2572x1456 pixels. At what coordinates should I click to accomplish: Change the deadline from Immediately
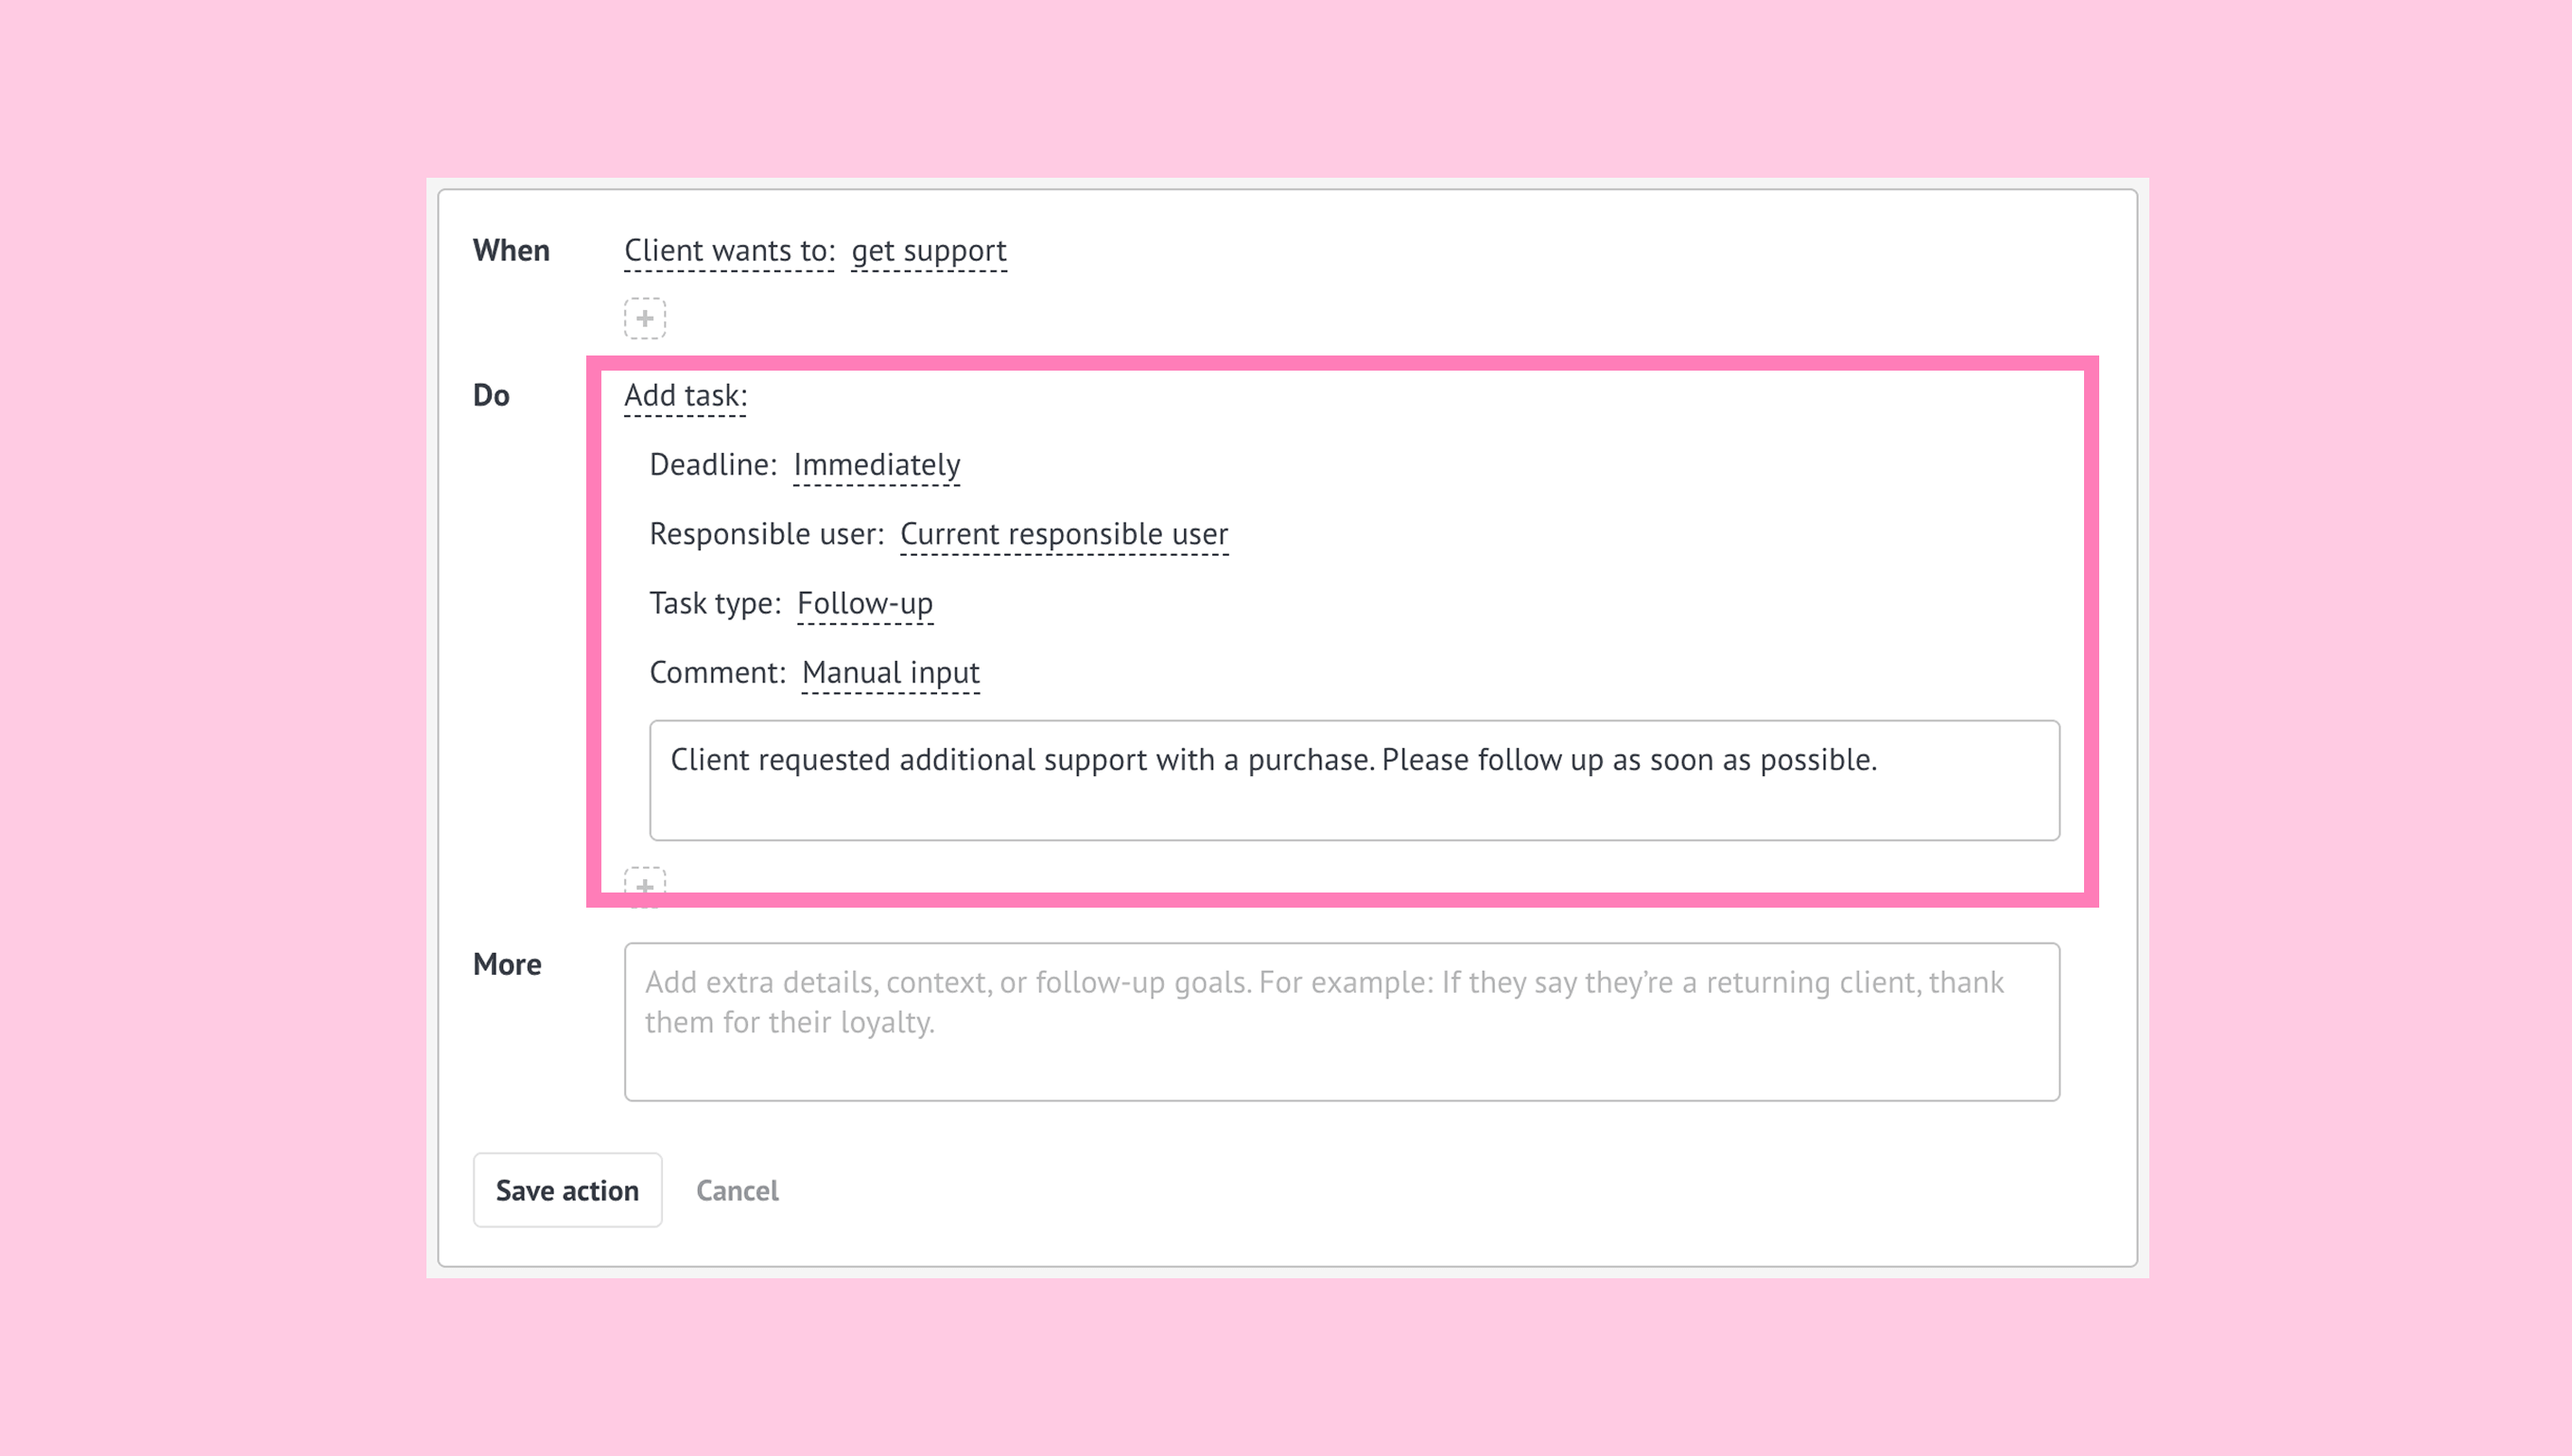tap(876, 465)
